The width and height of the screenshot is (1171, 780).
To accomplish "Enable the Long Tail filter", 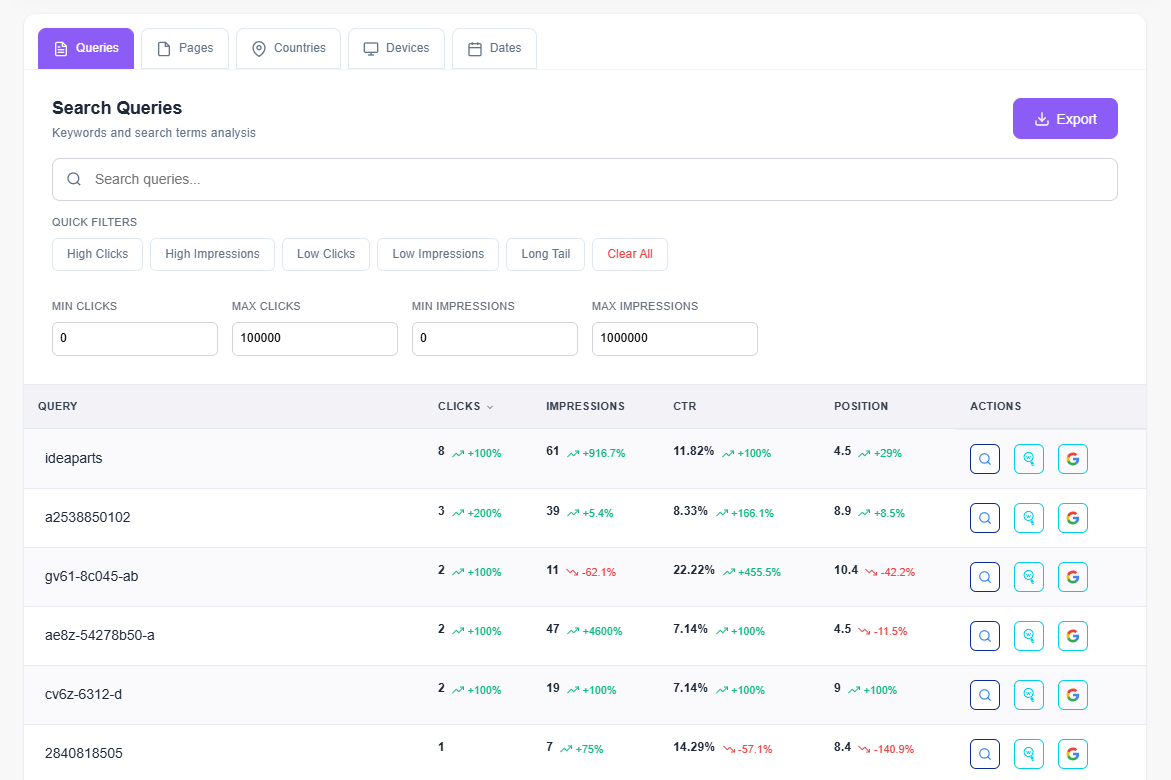I will [545, 254].
